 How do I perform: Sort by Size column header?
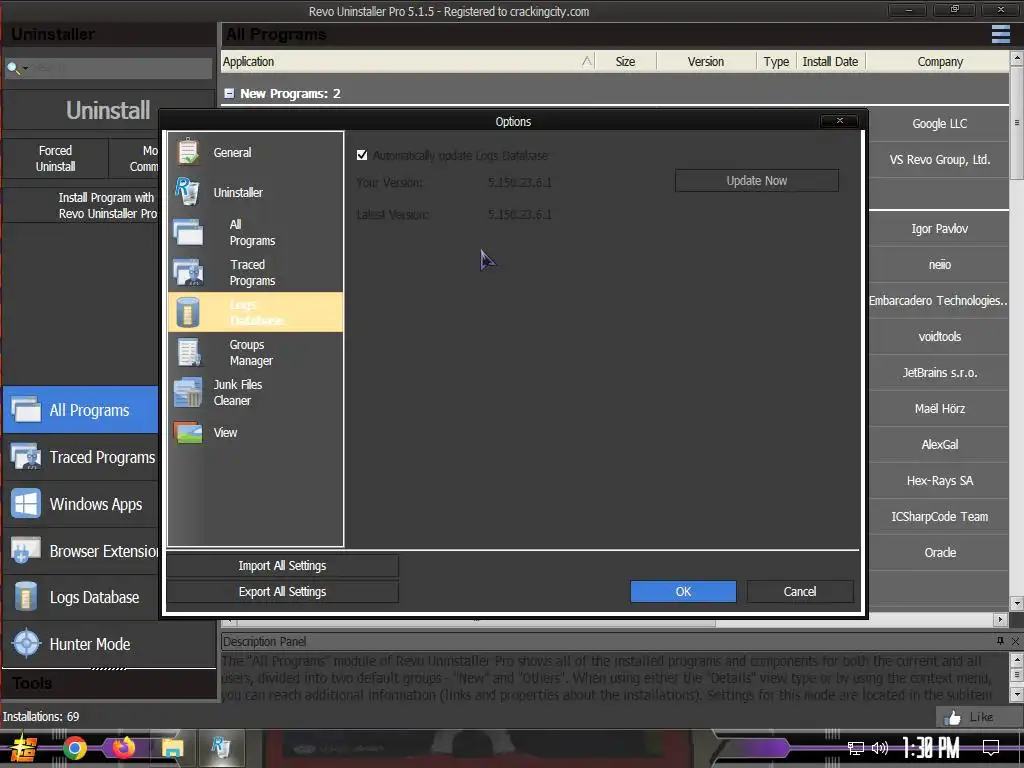(x=625, y=61)
